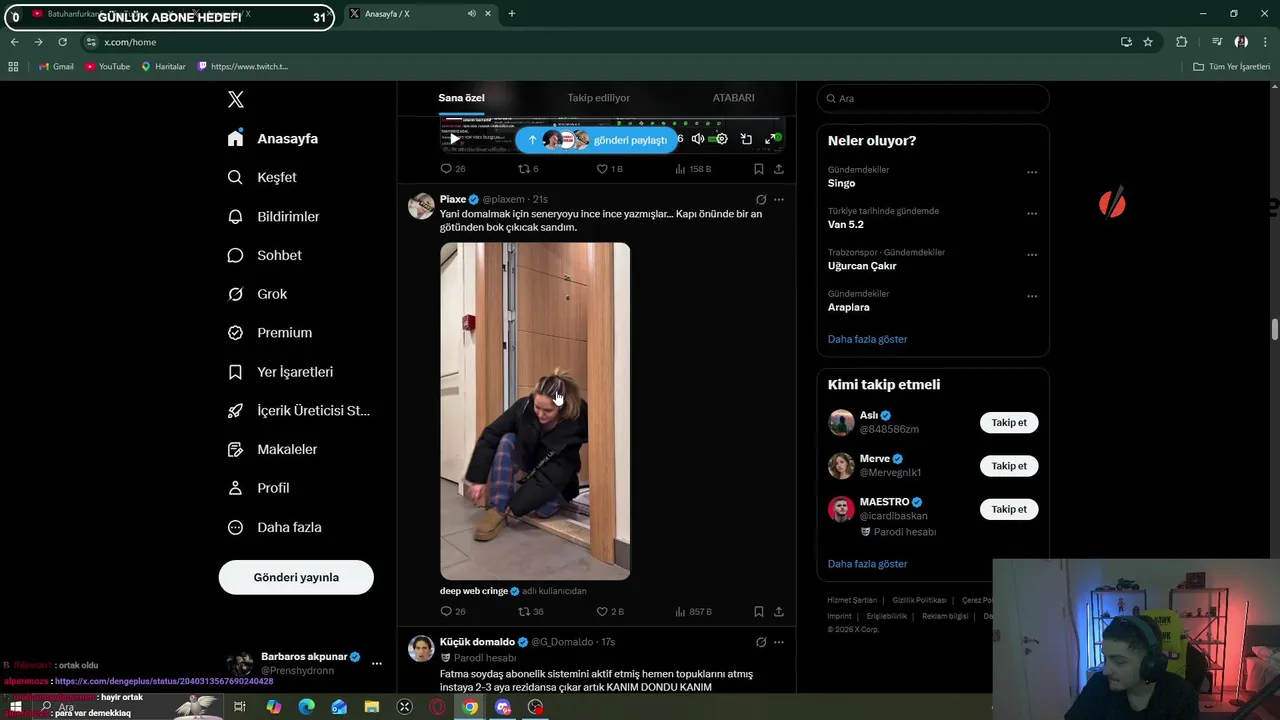Click gönderi paylaştı new posts pill
Screen dimensions: 1280x720
click(597, 140)
